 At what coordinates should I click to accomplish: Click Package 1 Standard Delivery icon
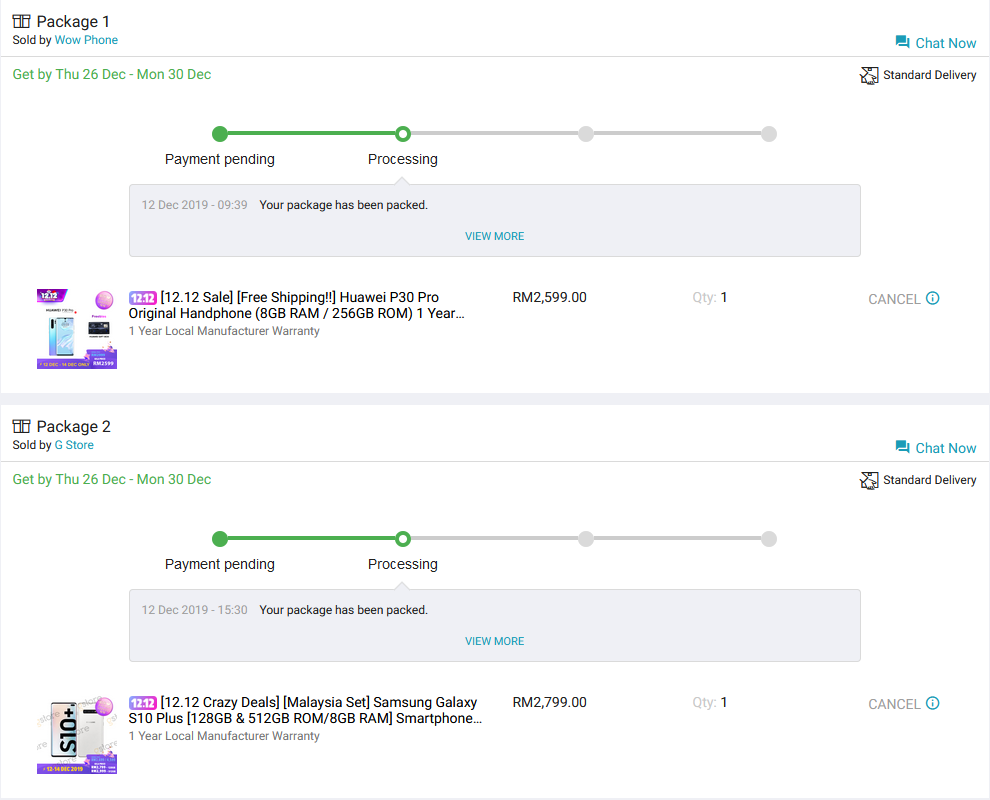pyautogui.click(x=869, y=75)
